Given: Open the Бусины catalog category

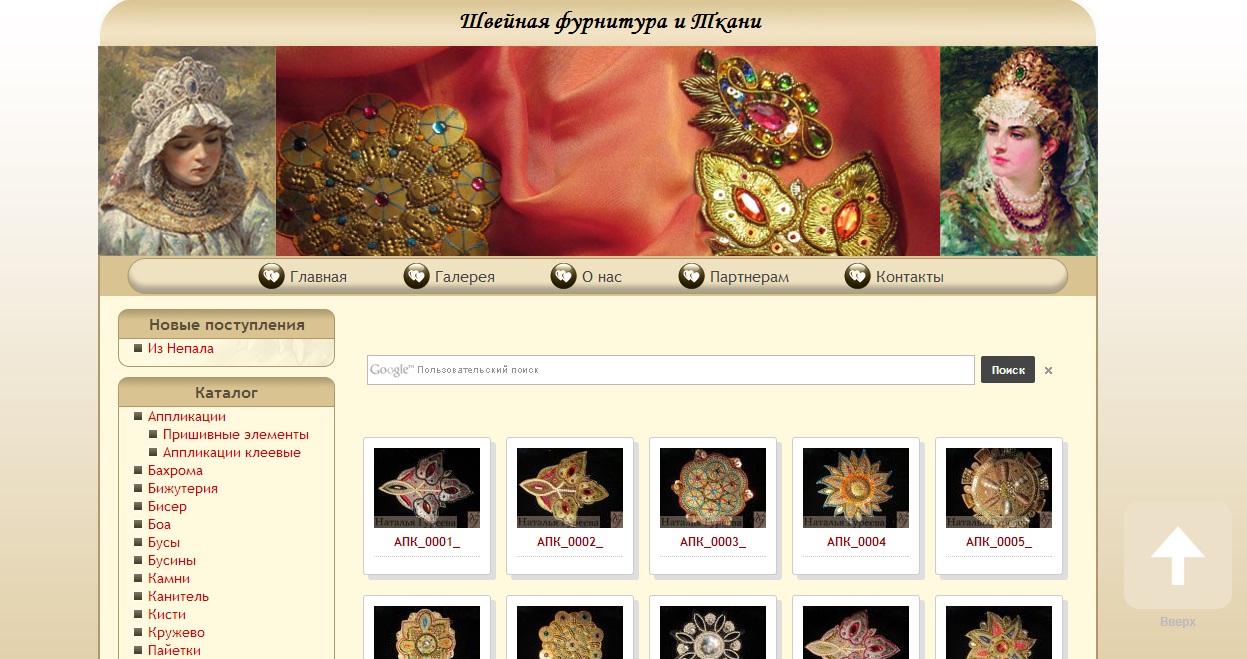Looking at the screenshot, I should [172, 561].
